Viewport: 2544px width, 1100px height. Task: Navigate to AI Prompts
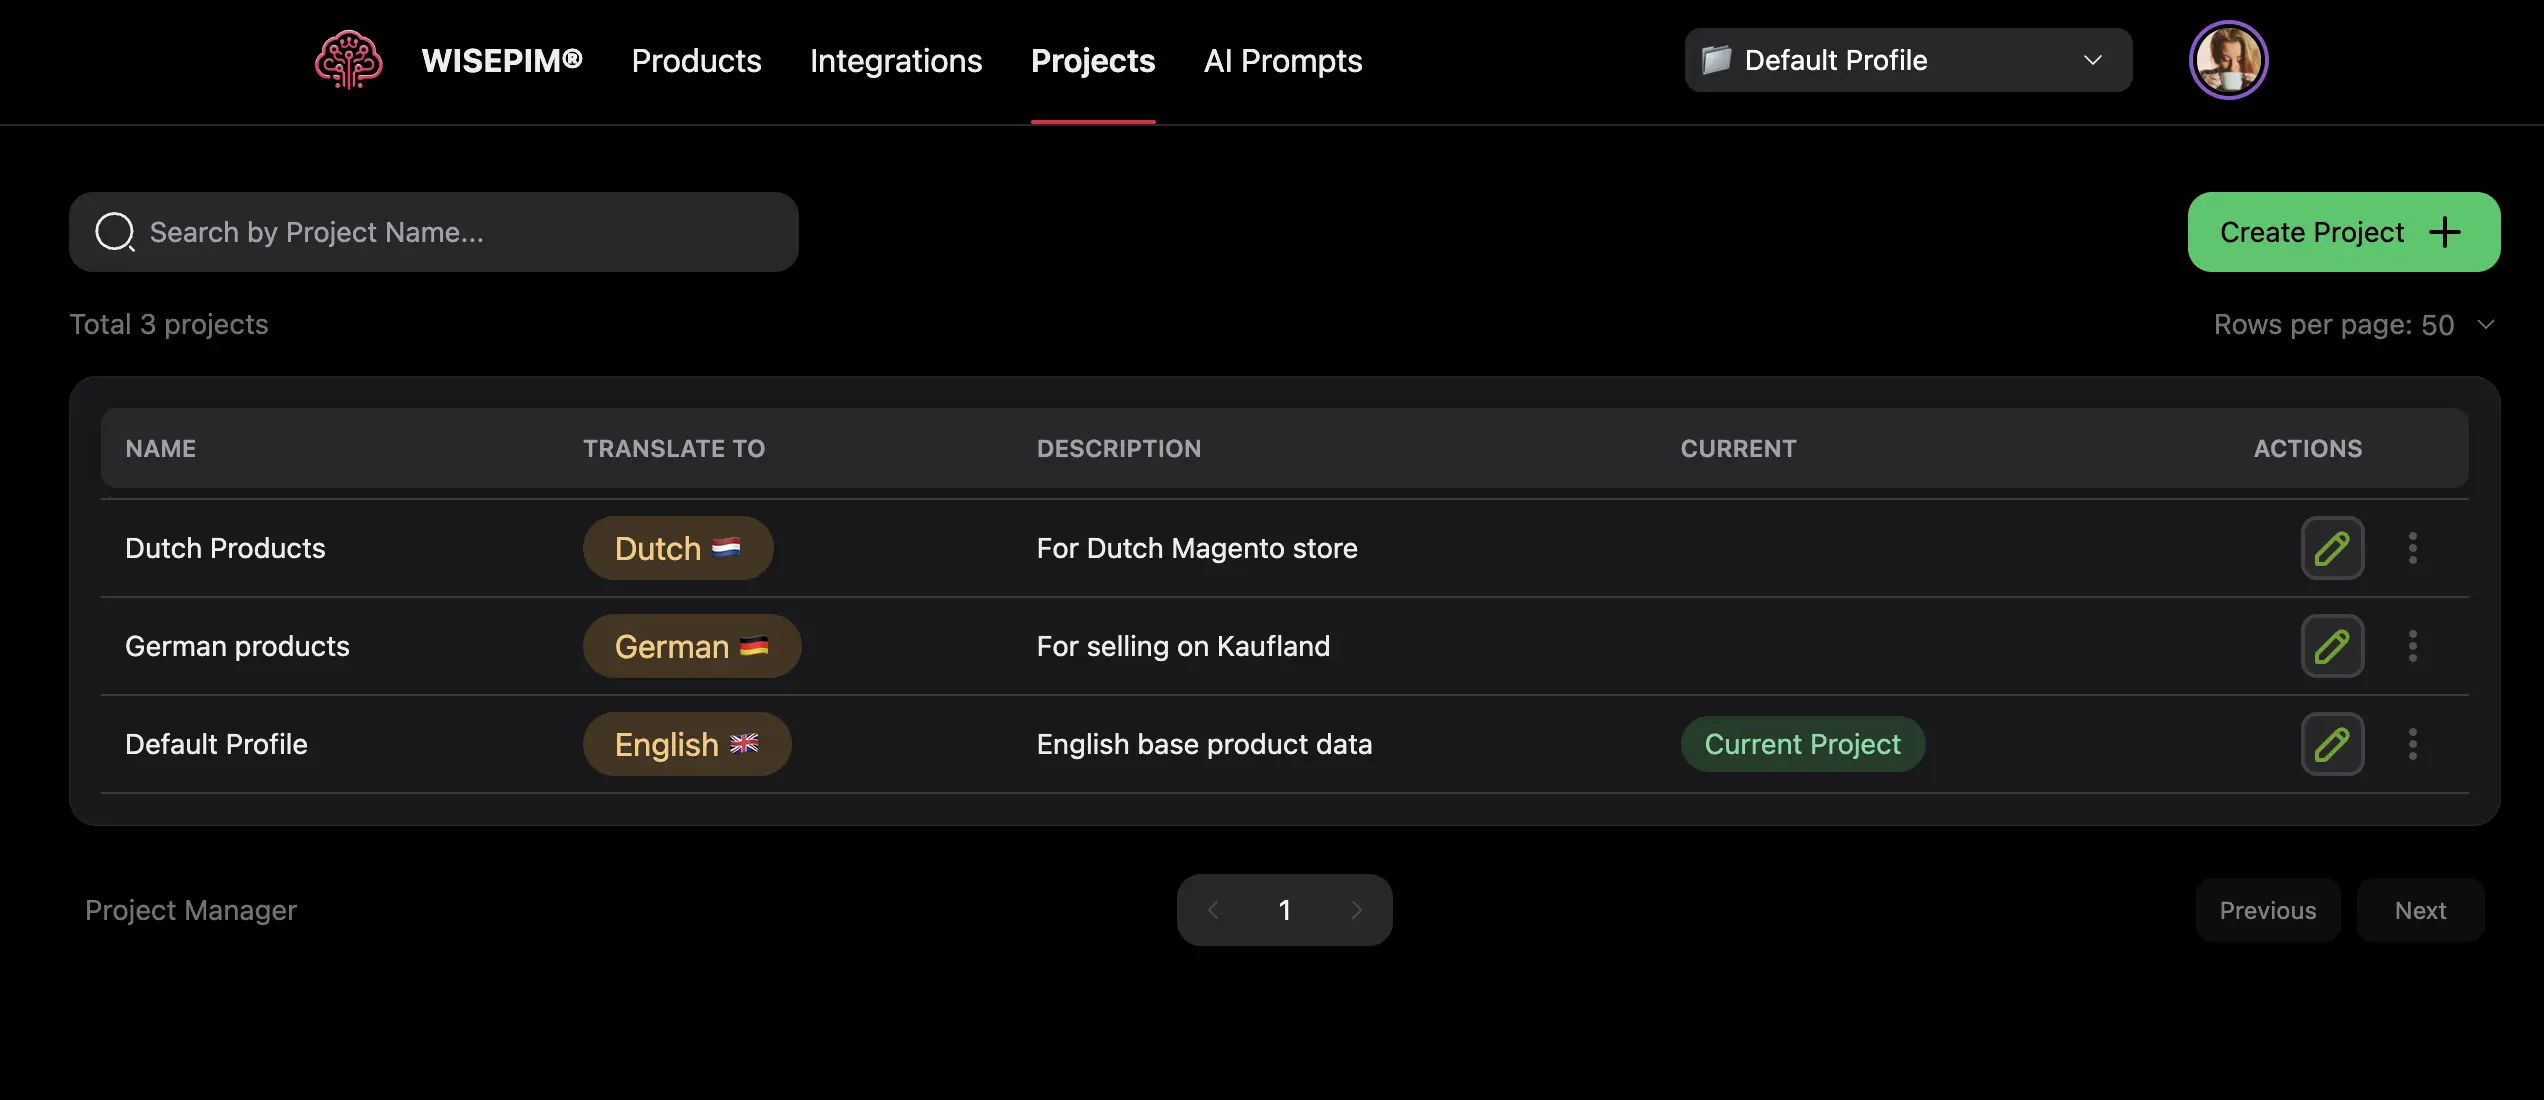1283,60
